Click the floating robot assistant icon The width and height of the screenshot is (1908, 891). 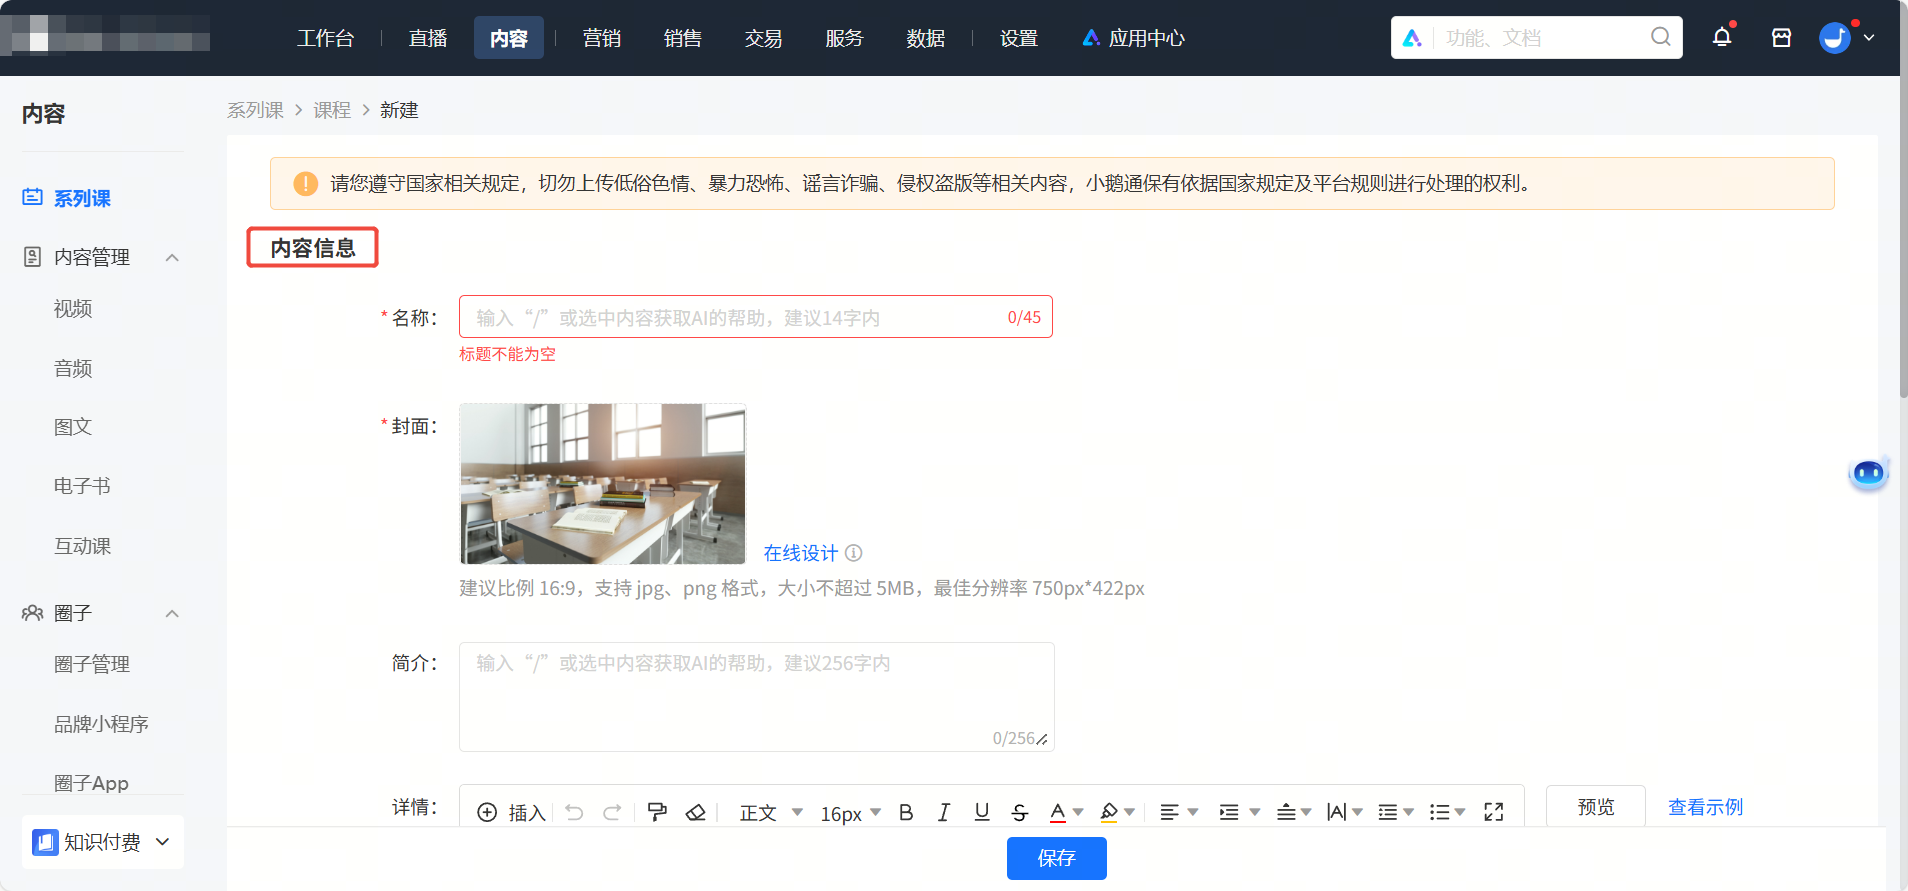point(1868,473)
